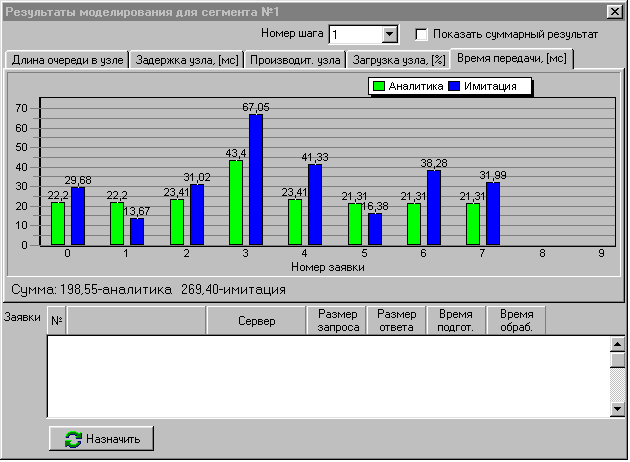Click the blue bar labeled 31,02

197,215
